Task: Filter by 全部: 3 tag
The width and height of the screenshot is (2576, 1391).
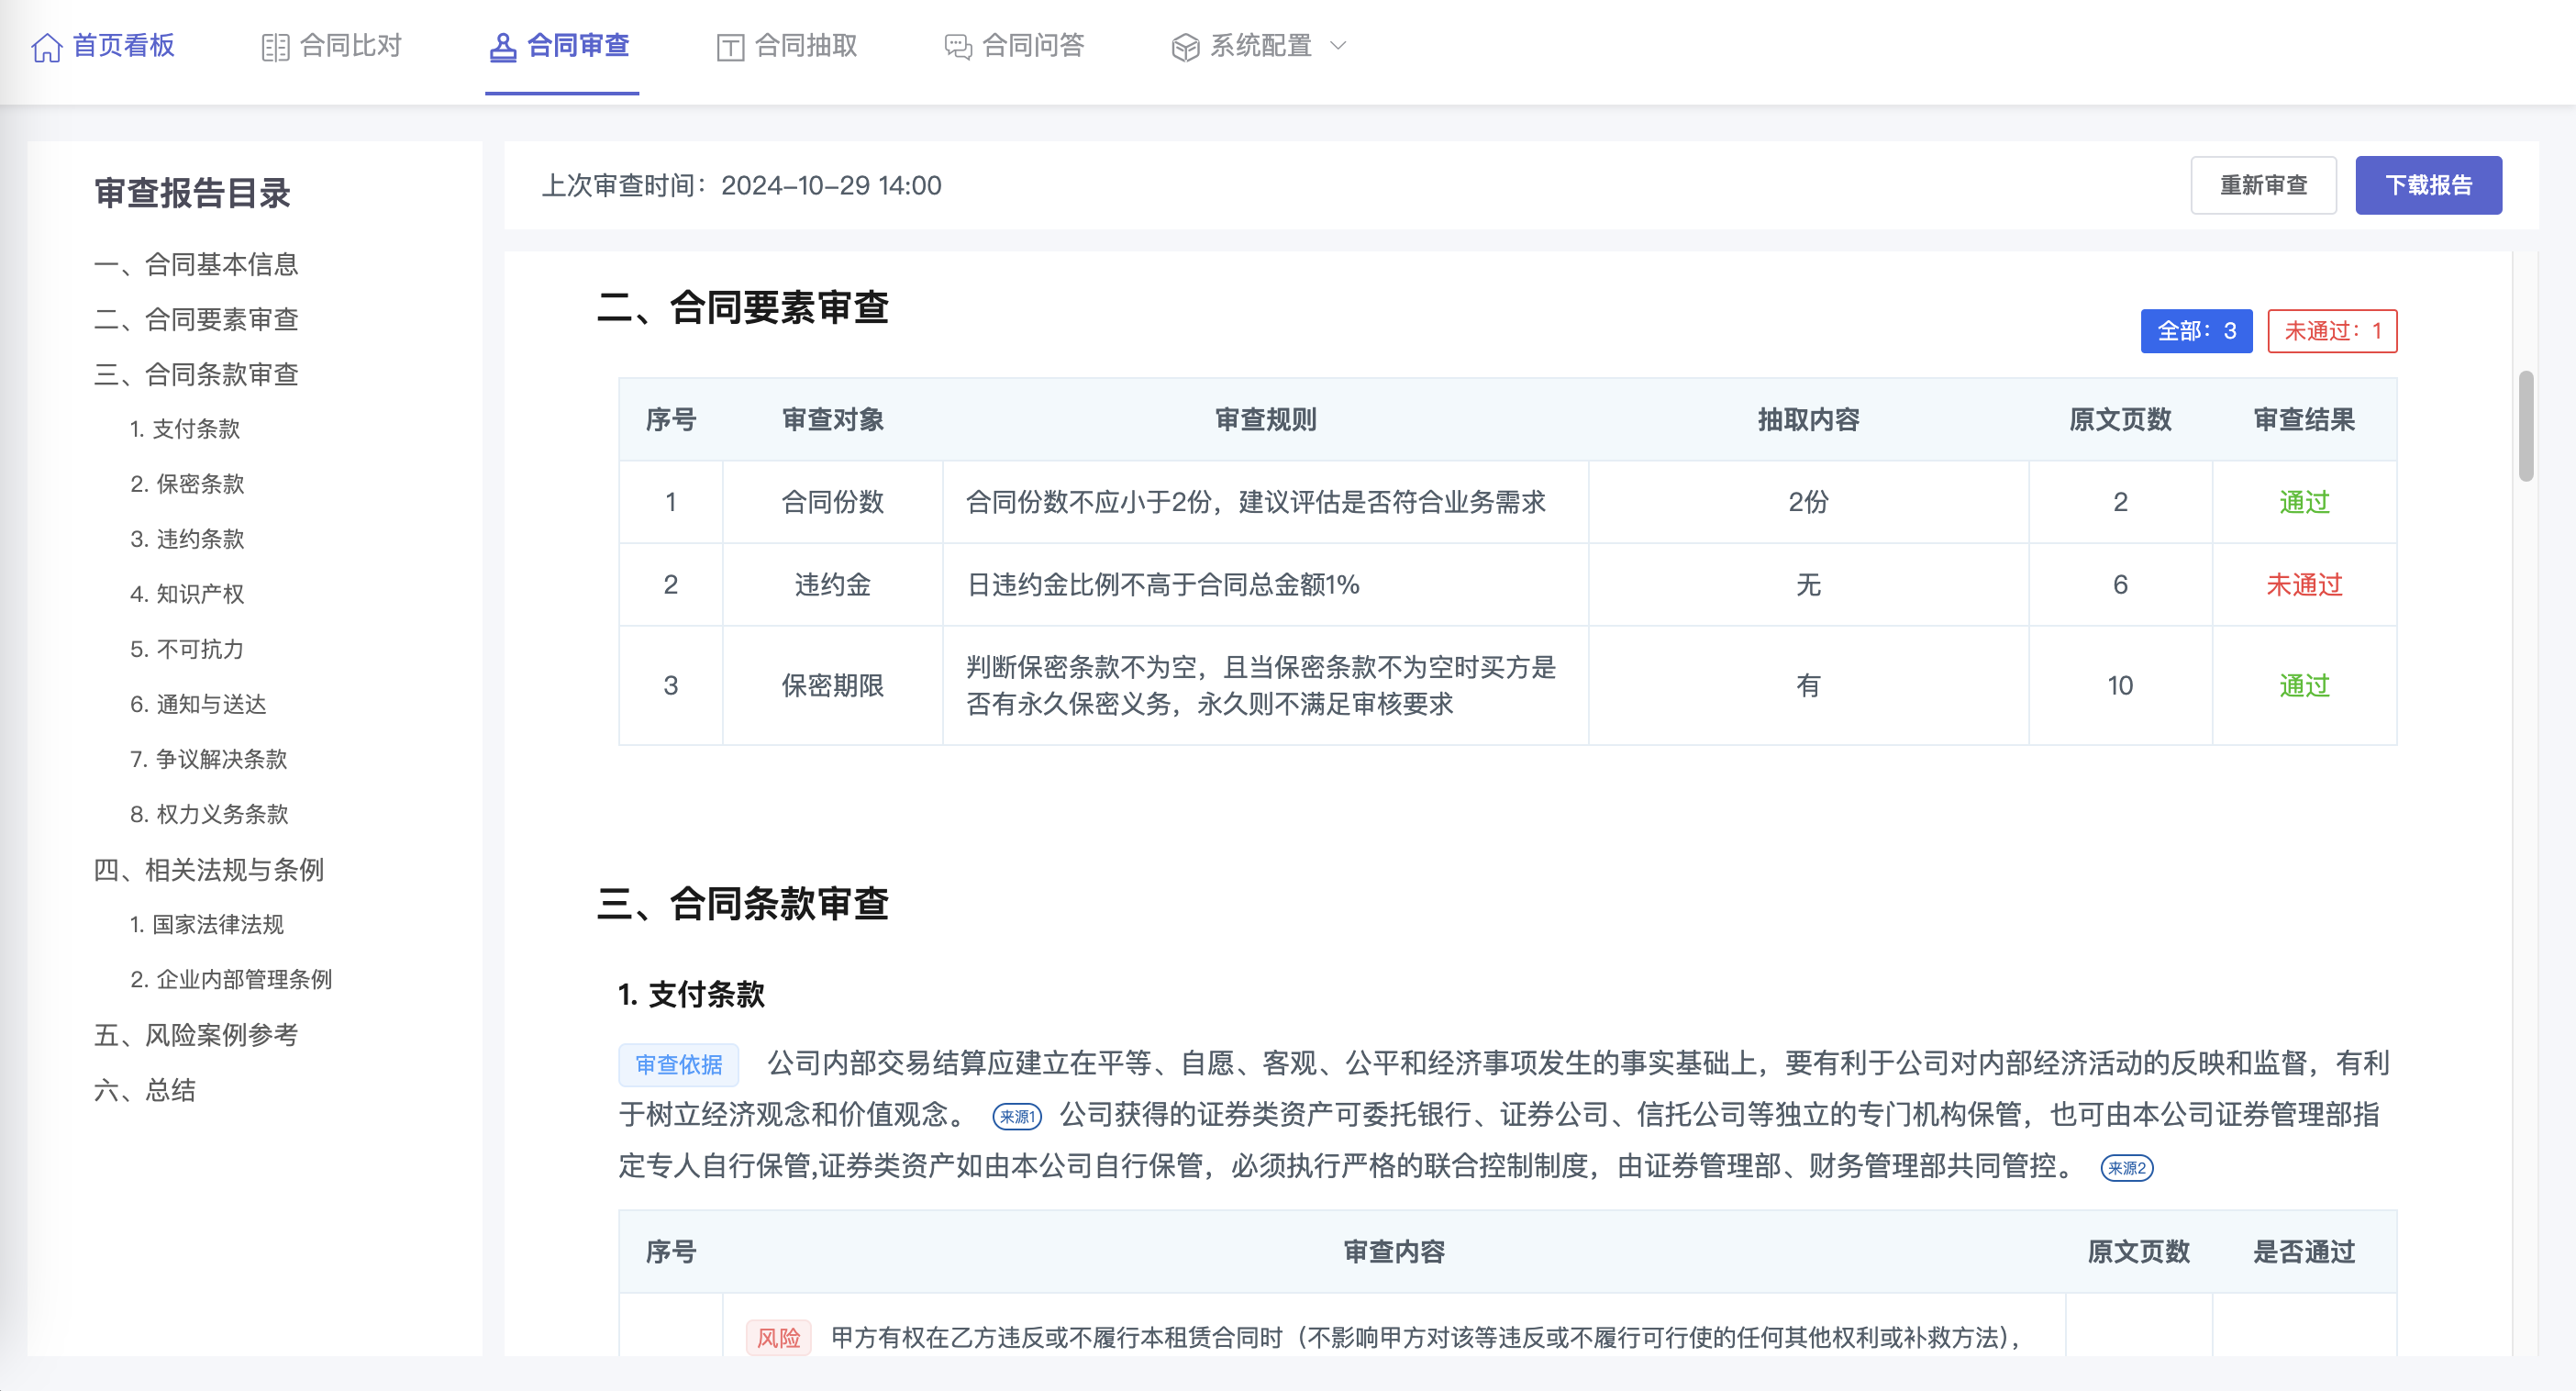Action: 2195,331
